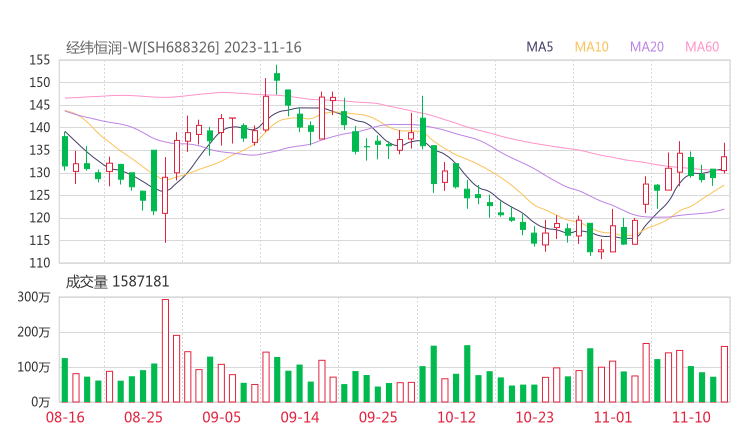Click the 08-25 date axis label
Image resolution: width=740 pixels, height=440 pixels.
pos(143,417)
